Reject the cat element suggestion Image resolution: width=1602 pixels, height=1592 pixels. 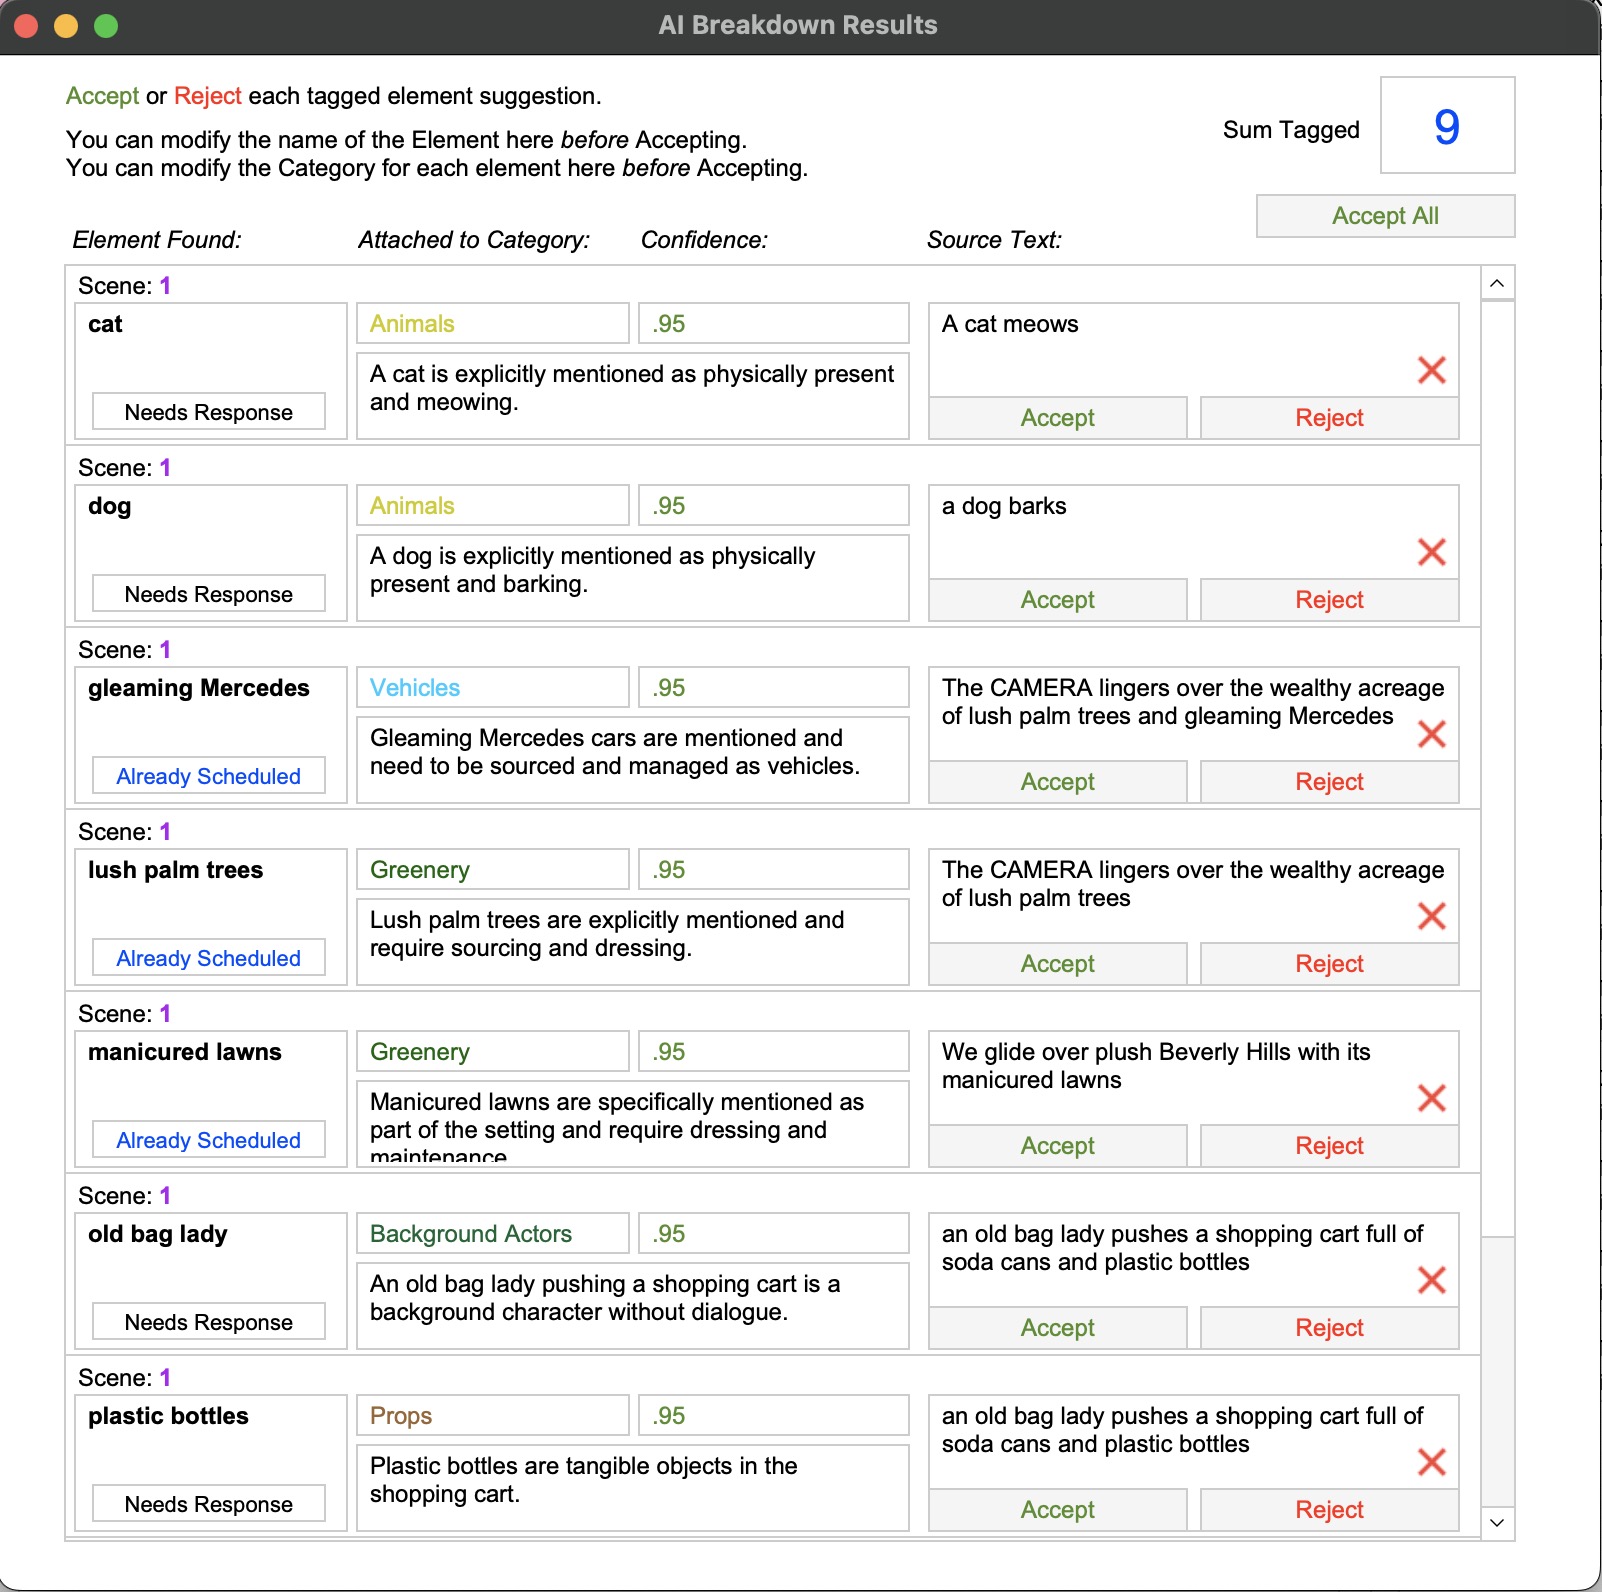pos(1329,418)
